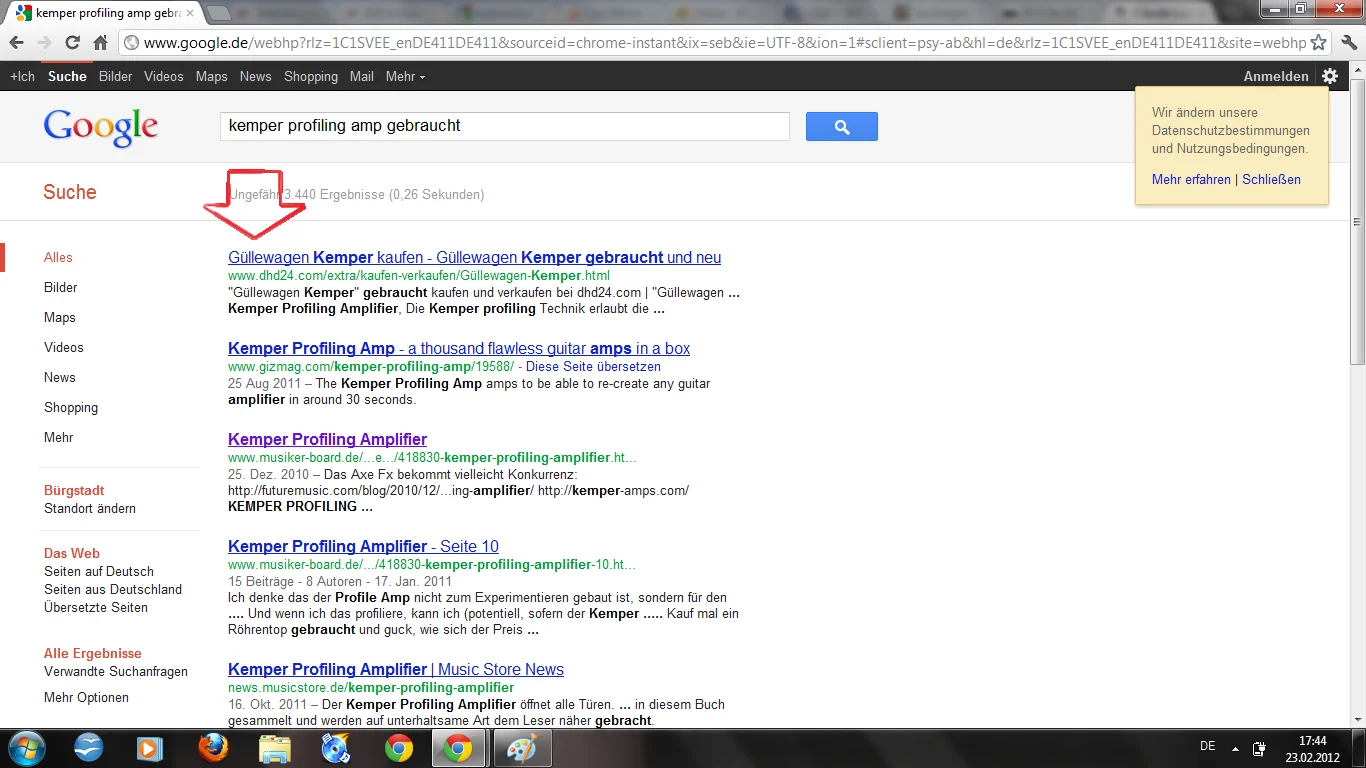Dismiss the privacy notice with Schließen
1366x768 pixels.
point(1272,179)
